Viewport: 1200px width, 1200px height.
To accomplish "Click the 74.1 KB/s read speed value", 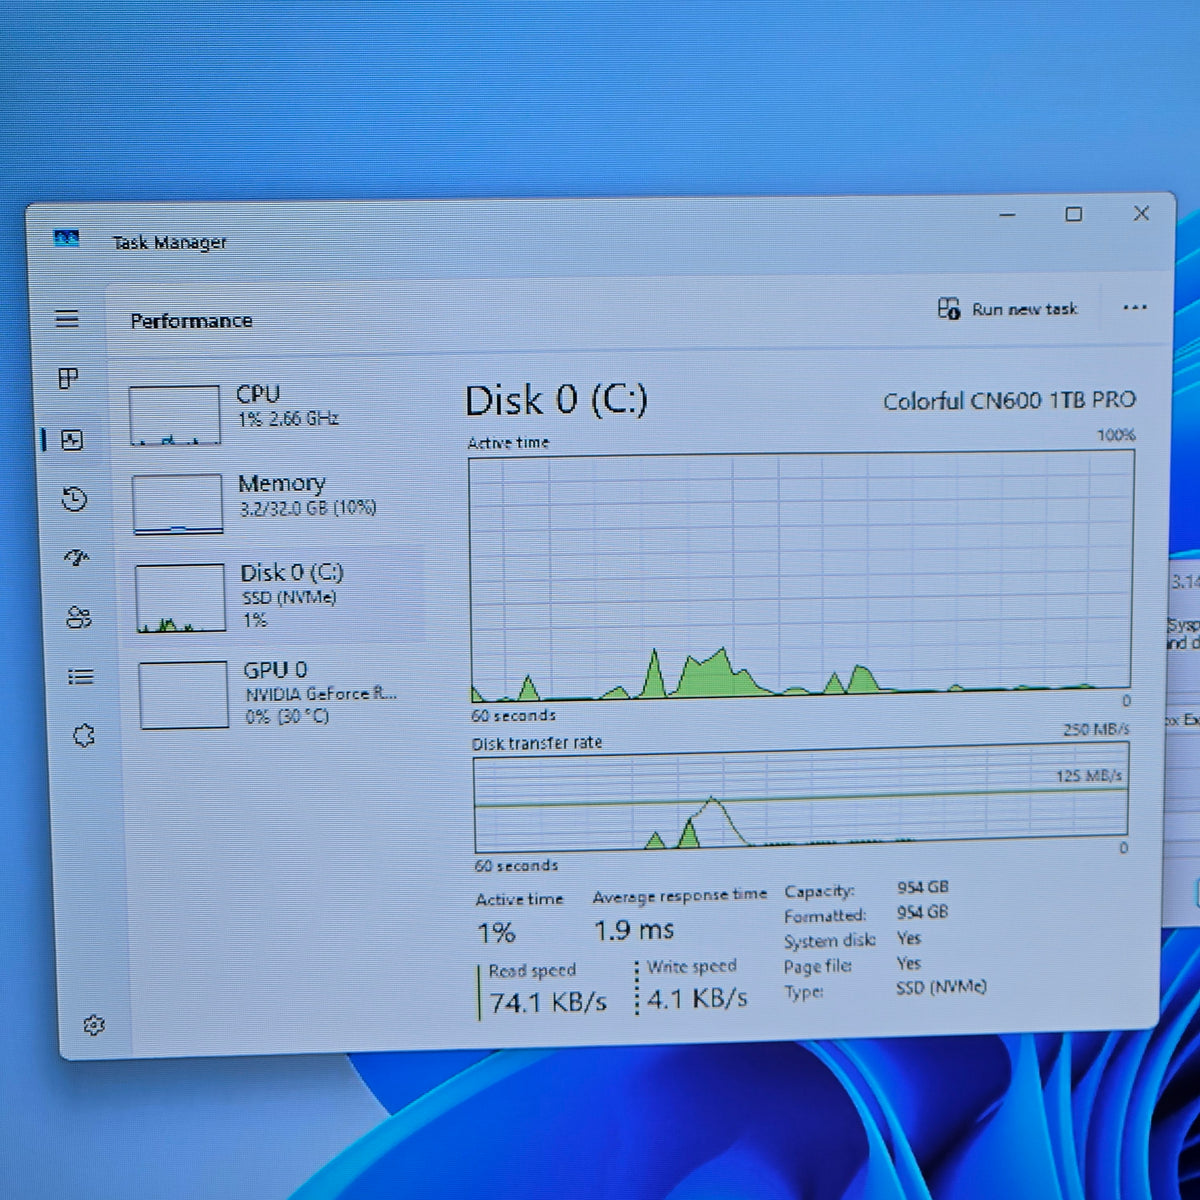I will pos(548,1002).
